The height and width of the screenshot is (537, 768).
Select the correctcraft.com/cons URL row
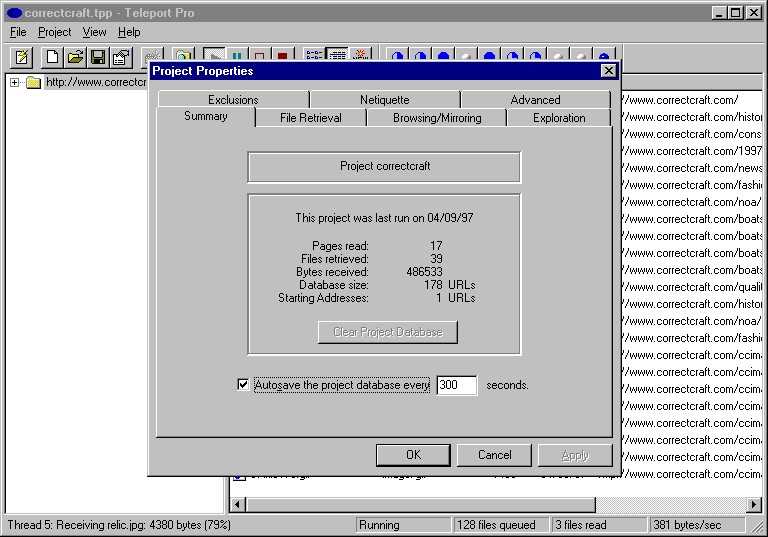692,134
